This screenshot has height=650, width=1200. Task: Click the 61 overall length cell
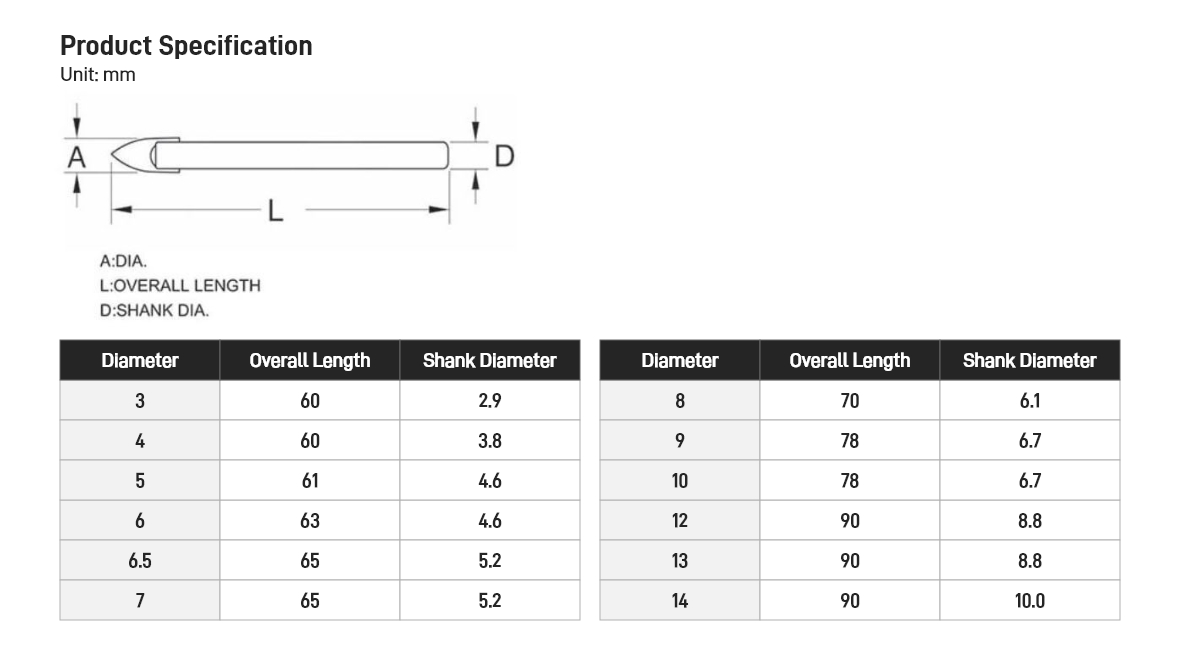(x=310, y=481)
